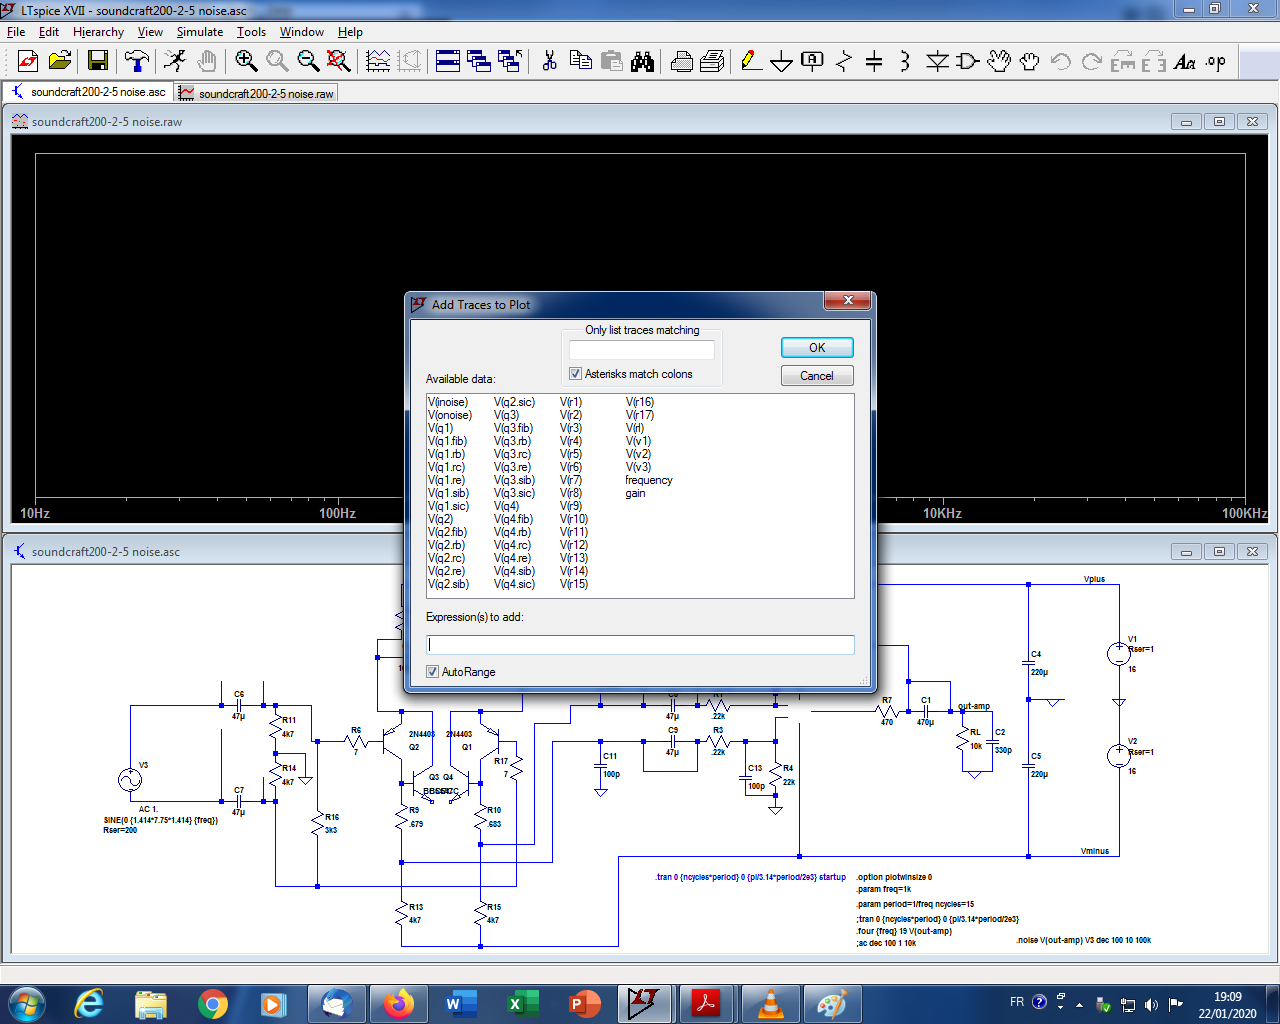The image size is (1280, 1024).
Task: Select the frequency entry in the list
Action: 649,480
